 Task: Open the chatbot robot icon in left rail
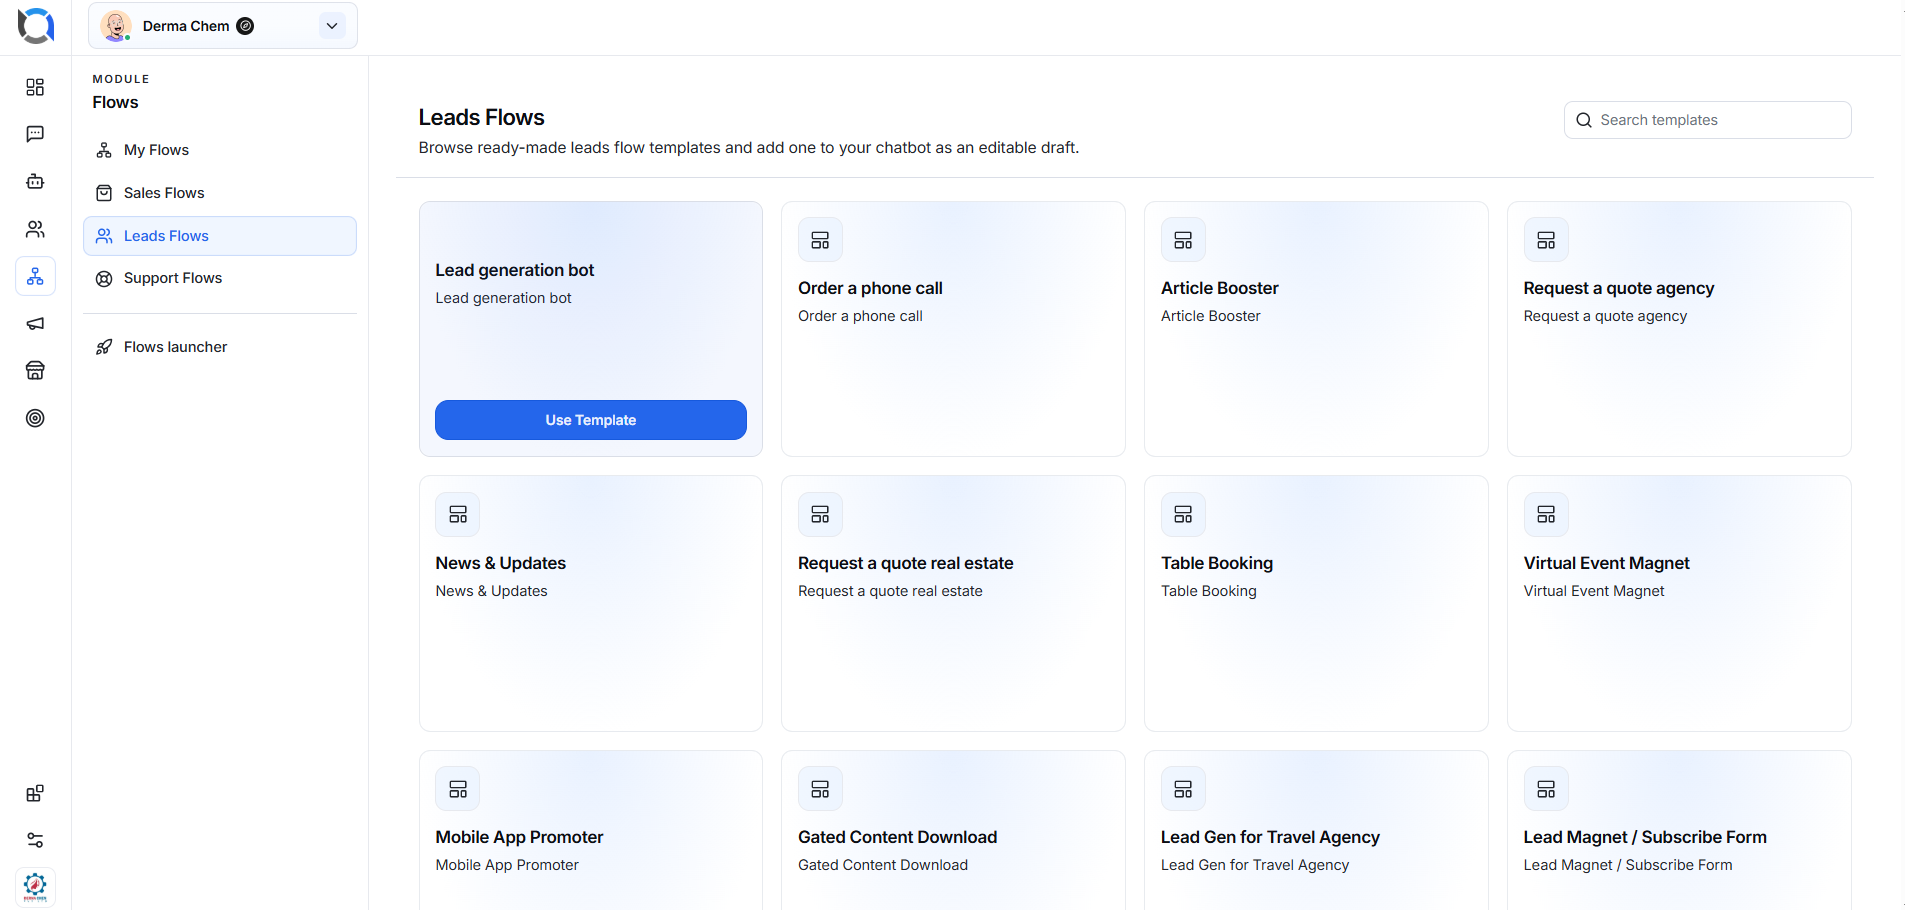[x=35, y=181]
